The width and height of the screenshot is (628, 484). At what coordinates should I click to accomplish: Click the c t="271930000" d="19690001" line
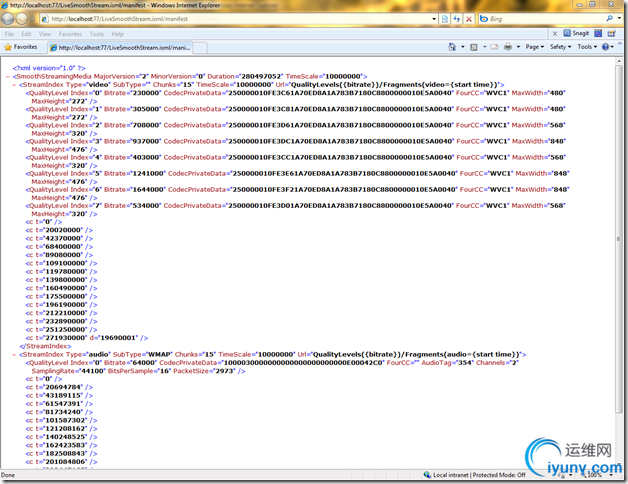(87, 338)
